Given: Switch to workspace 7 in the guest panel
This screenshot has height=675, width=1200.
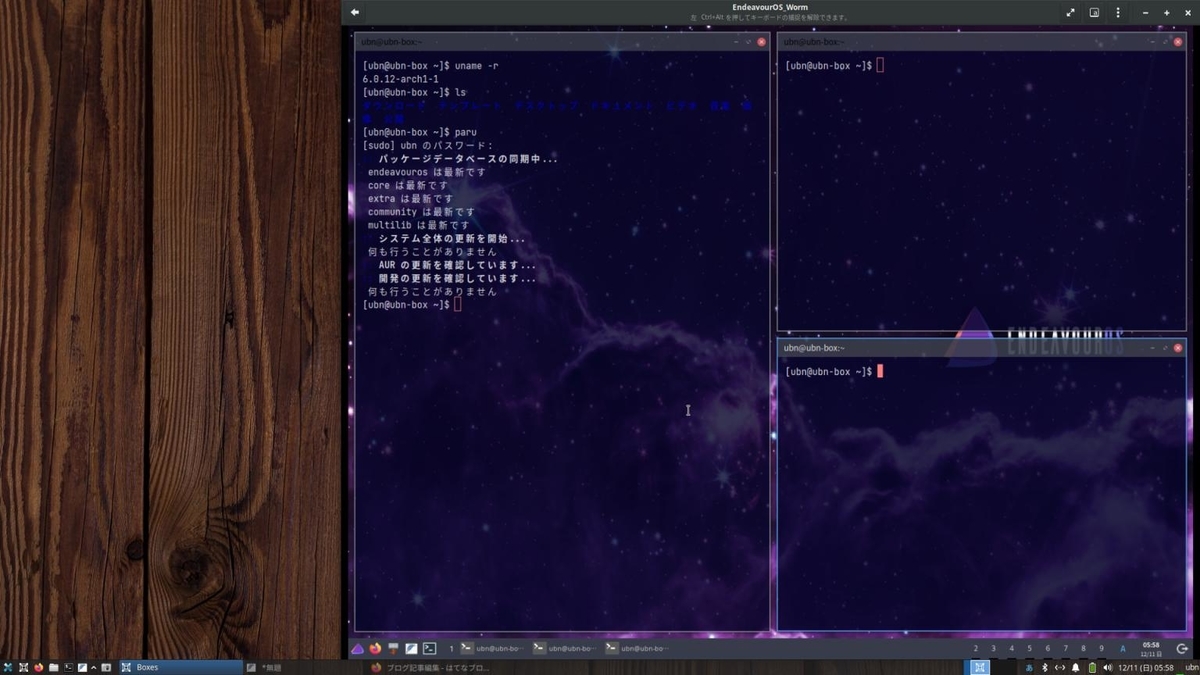Looking at the screenshot, I should click(1066, 648).
